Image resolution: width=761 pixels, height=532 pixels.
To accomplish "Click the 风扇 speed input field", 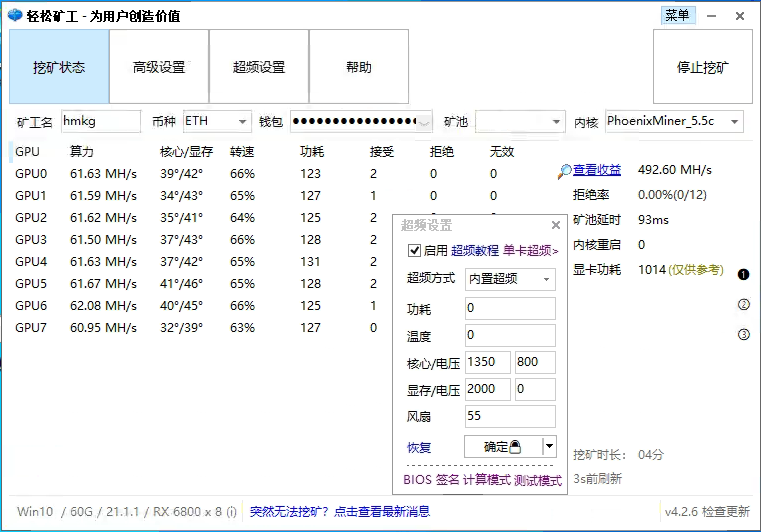I will click(510, 417).
